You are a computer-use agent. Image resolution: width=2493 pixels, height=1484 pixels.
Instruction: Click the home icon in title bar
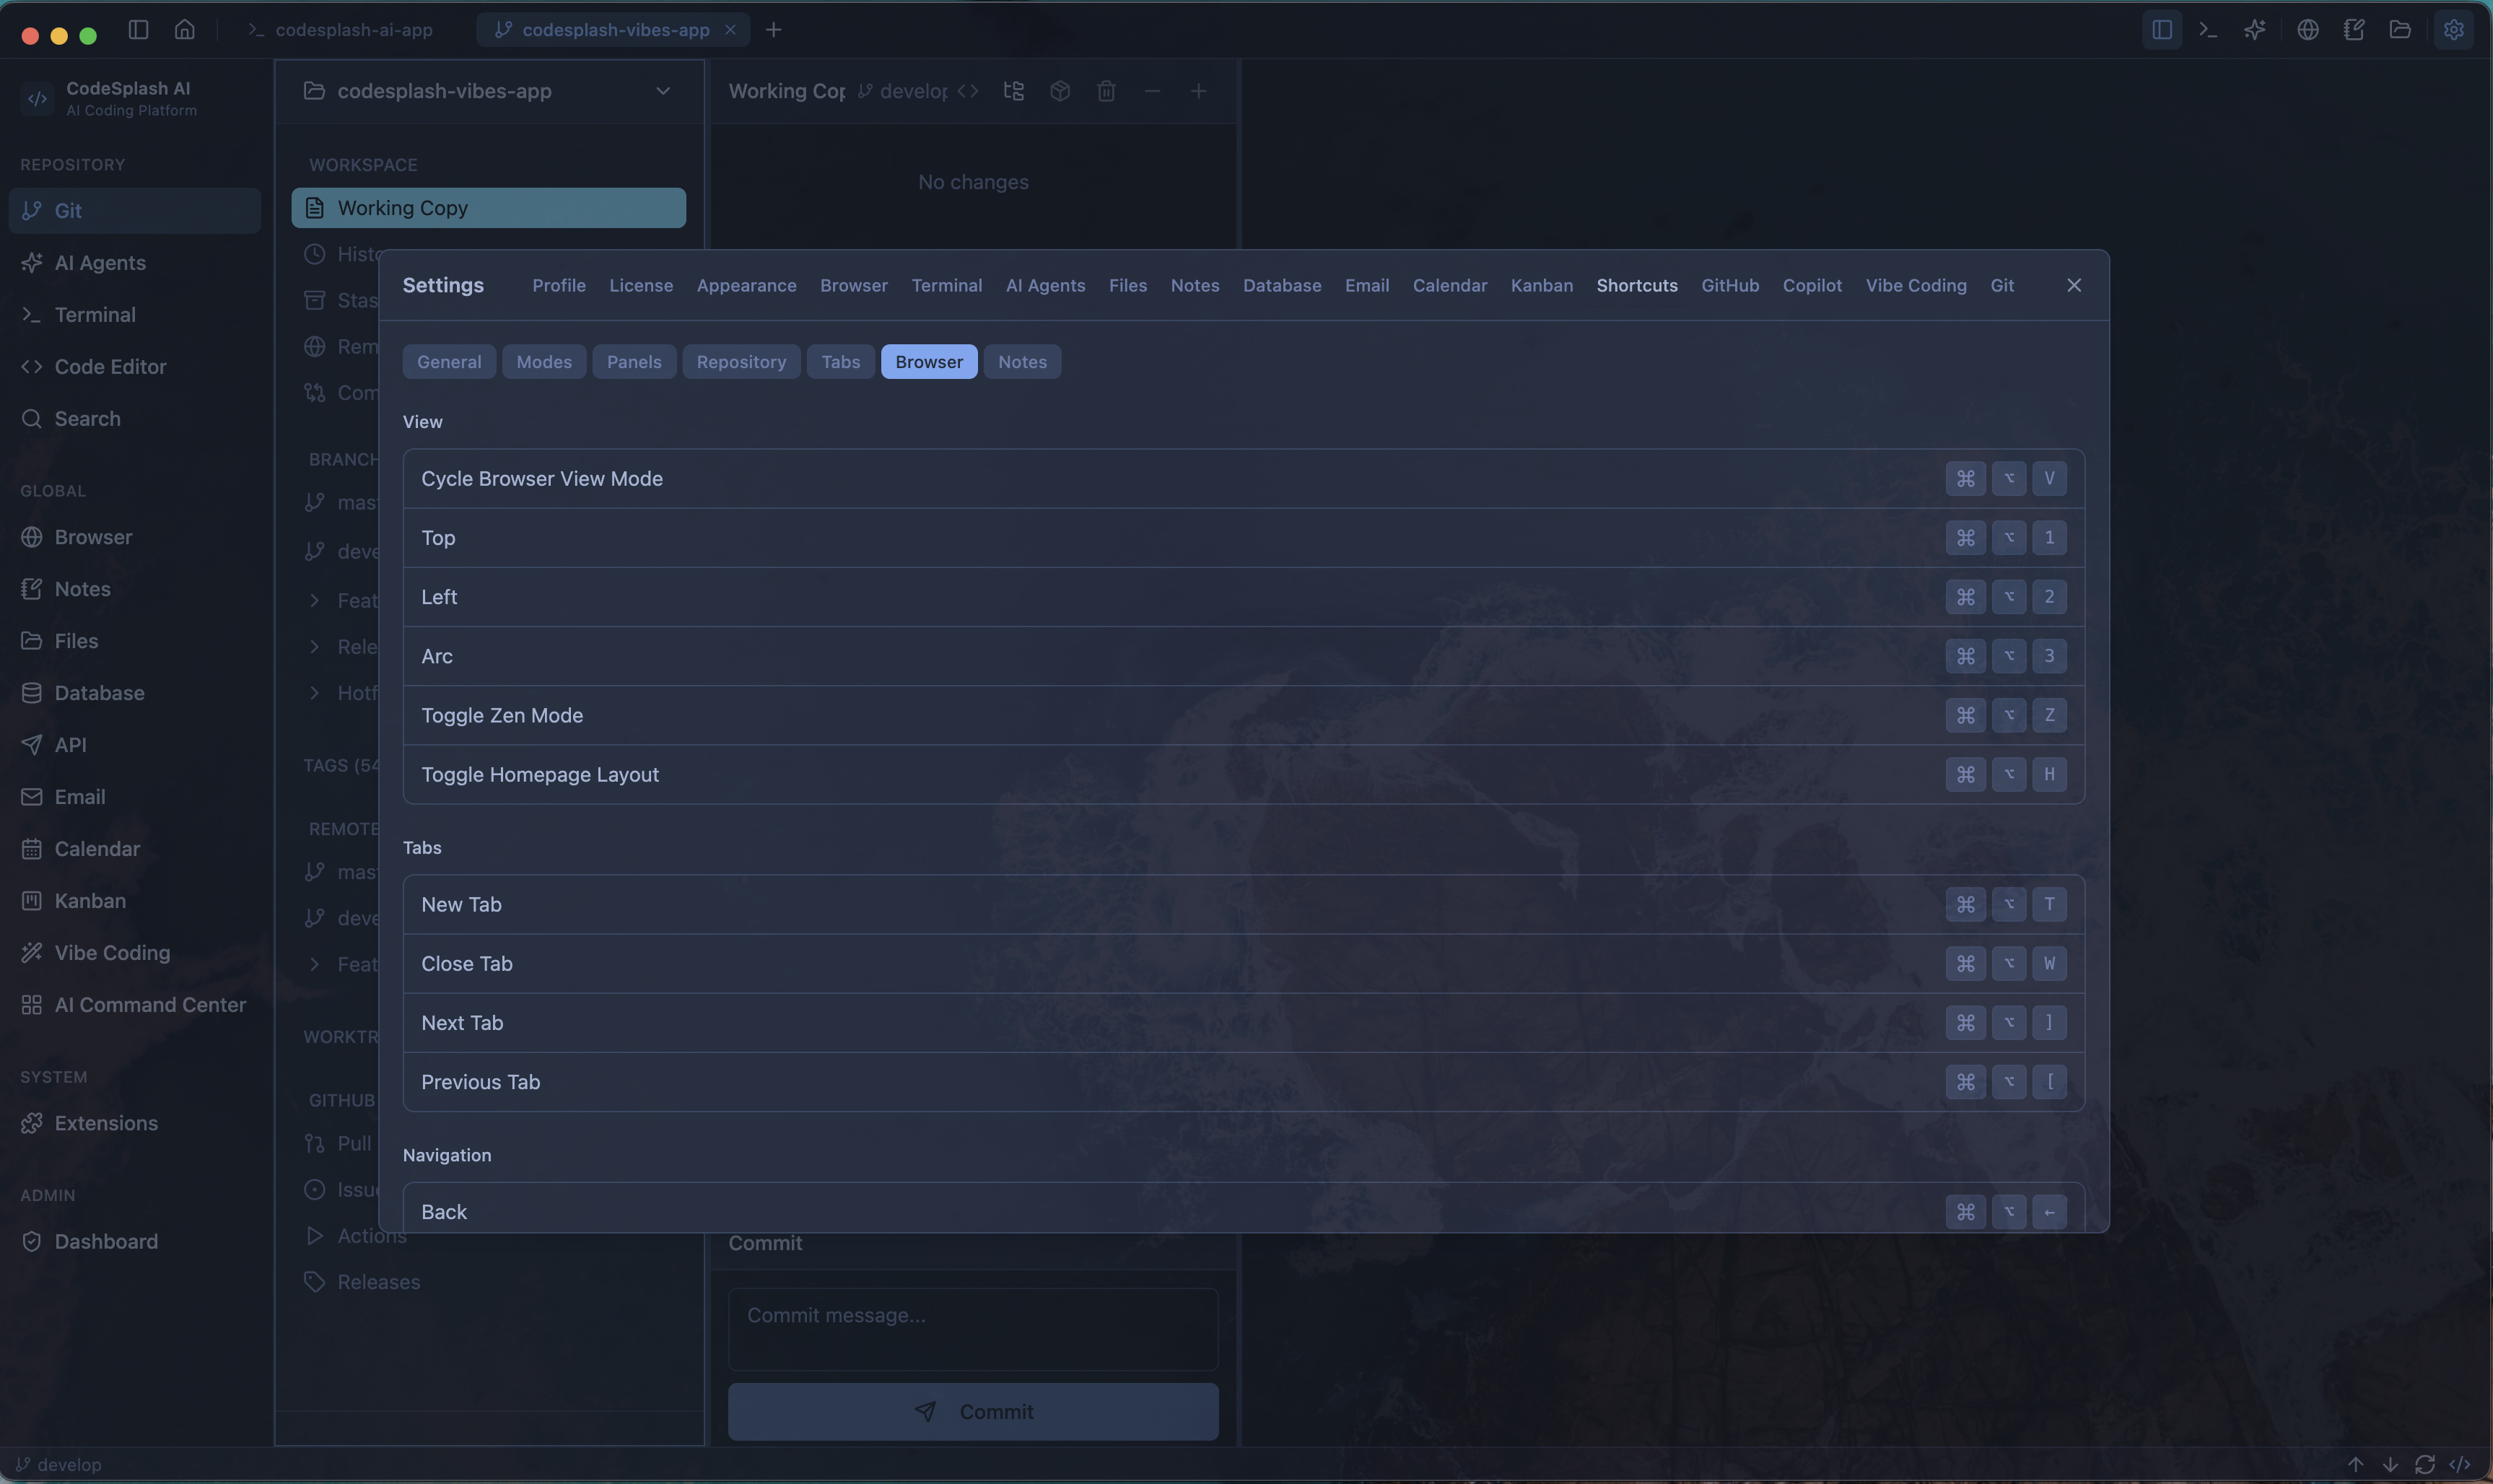click(185, 30)
